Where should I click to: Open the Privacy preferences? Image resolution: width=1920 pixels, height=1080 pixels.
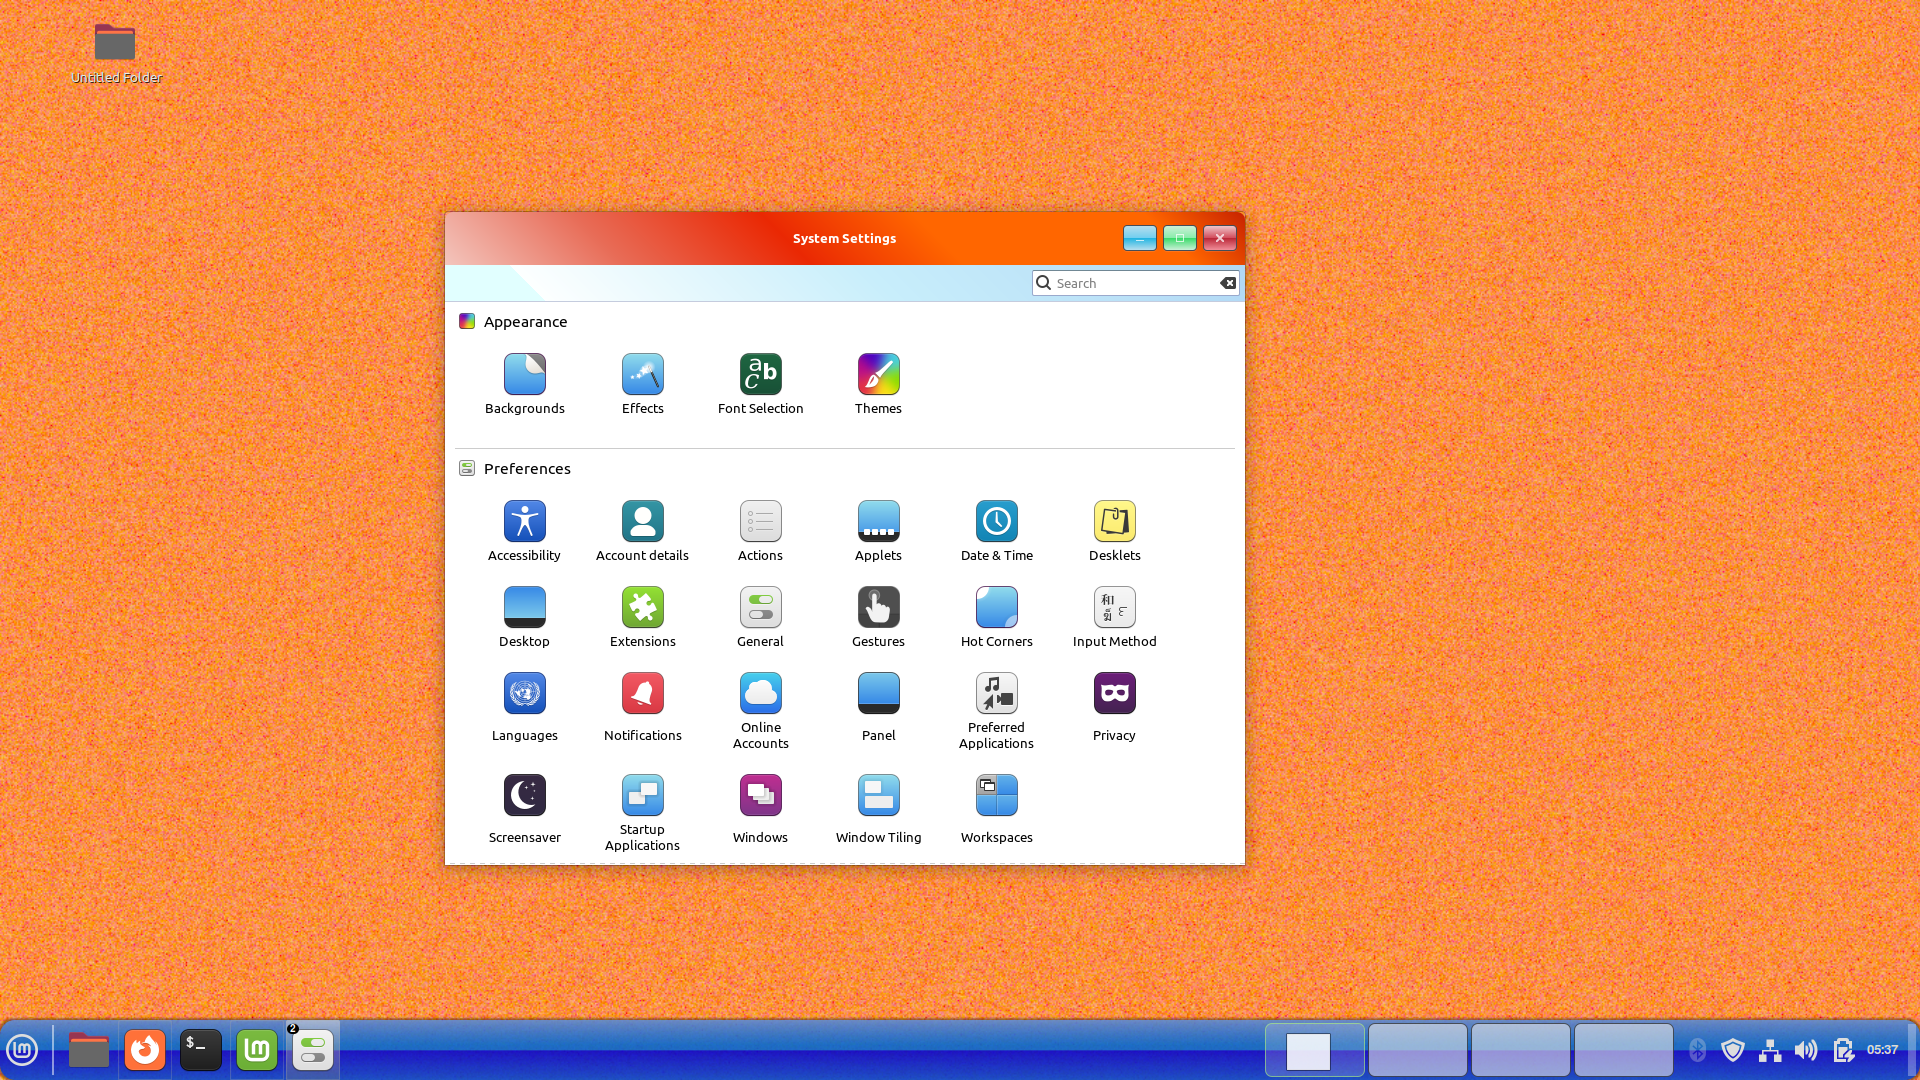[1114, 707]
